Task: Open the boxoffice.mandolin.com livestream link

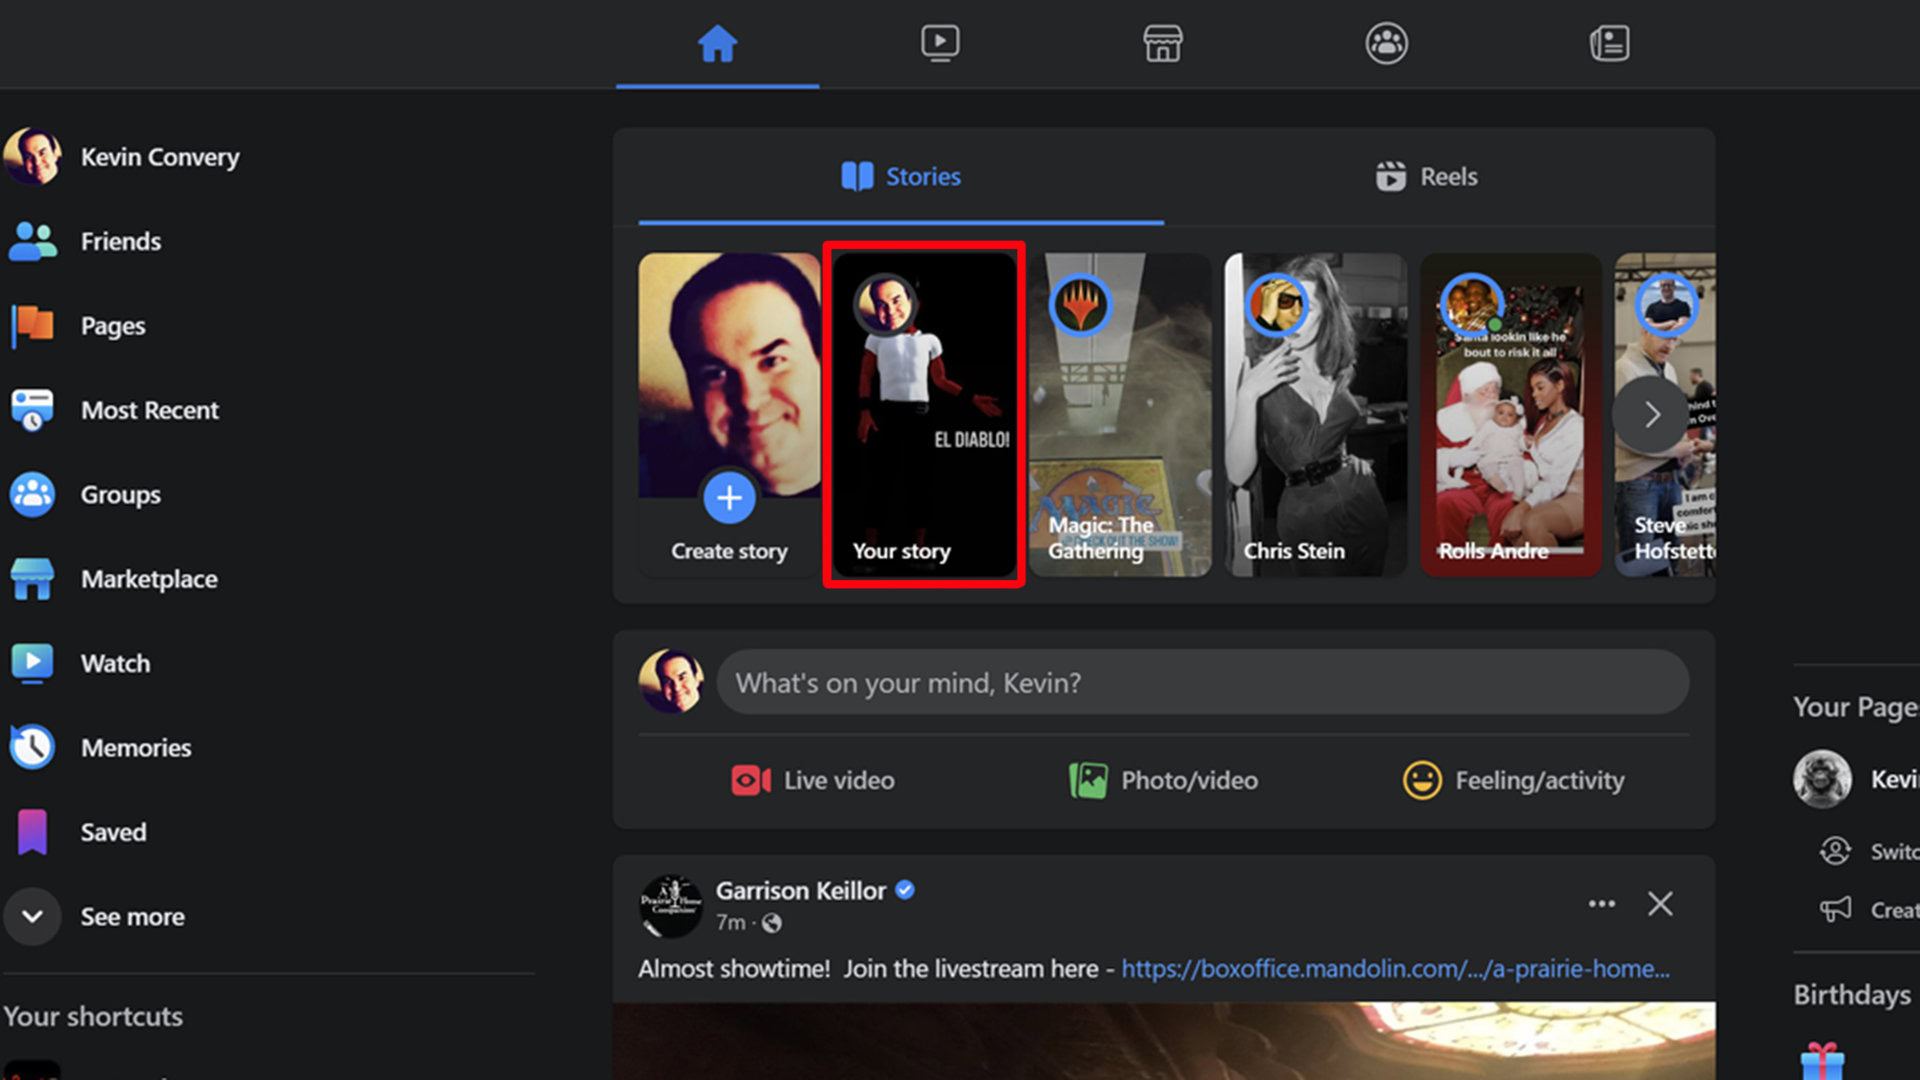Action: (x=1394, y=969)
